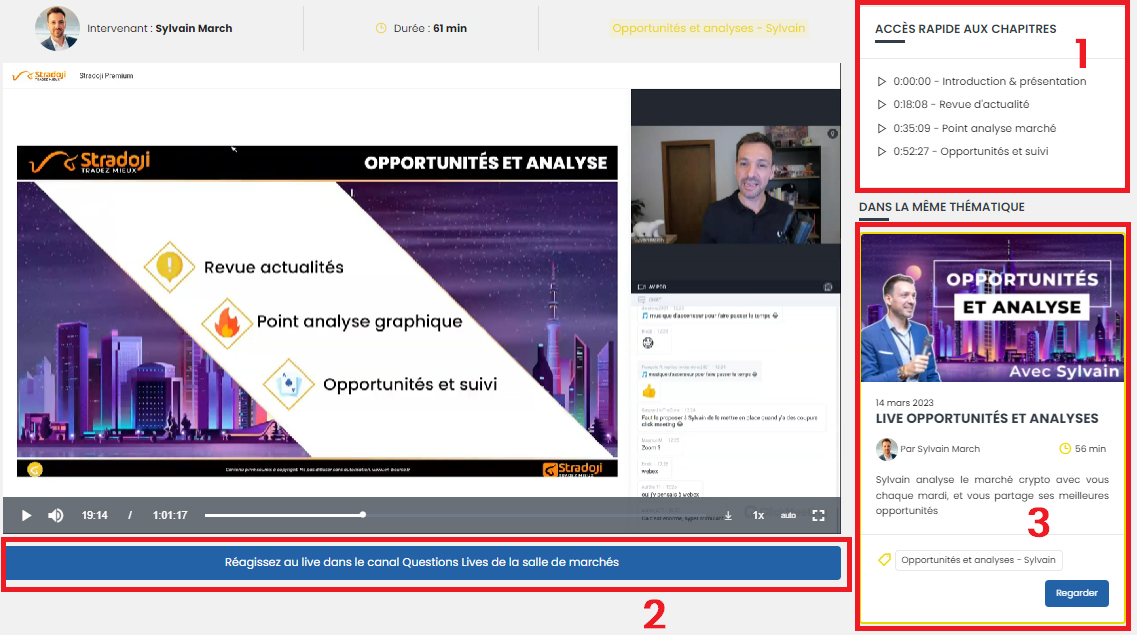Open the Opportunités et Analyse card thumbnail
This screenshot has width=1137, height=635.
point(992,307)
